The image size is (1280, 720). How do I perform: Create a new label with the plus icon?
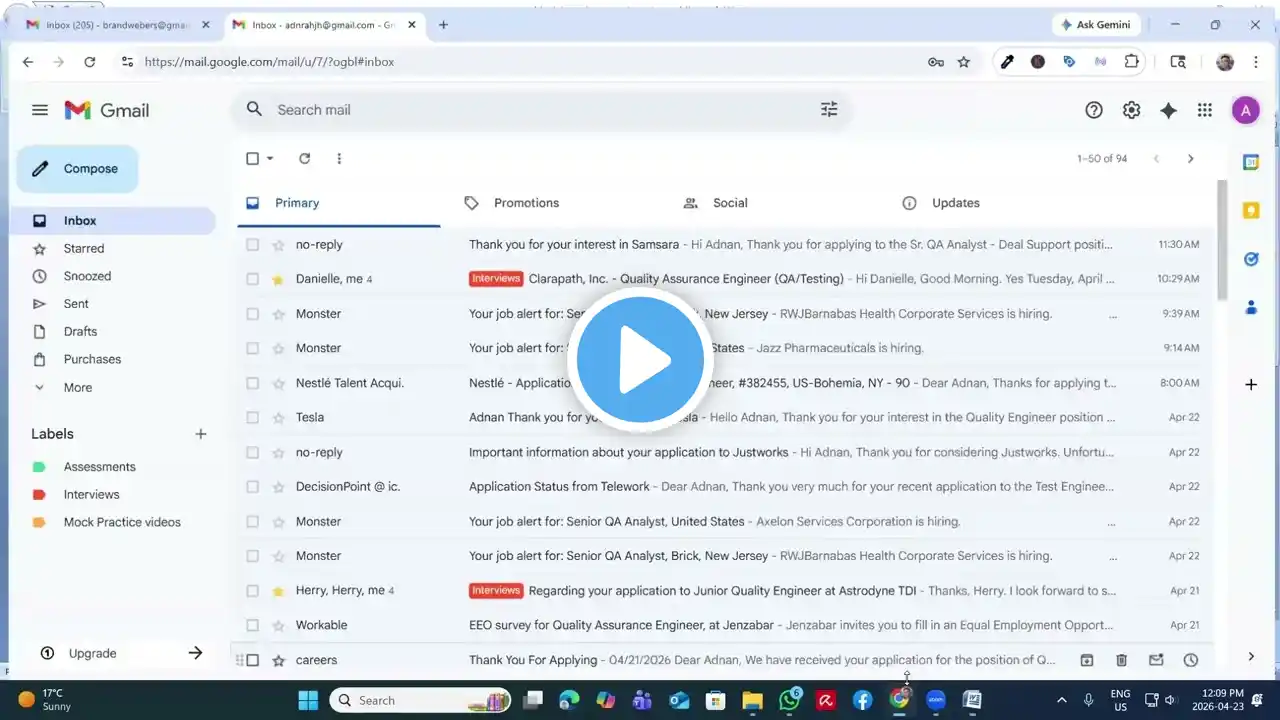201,434
